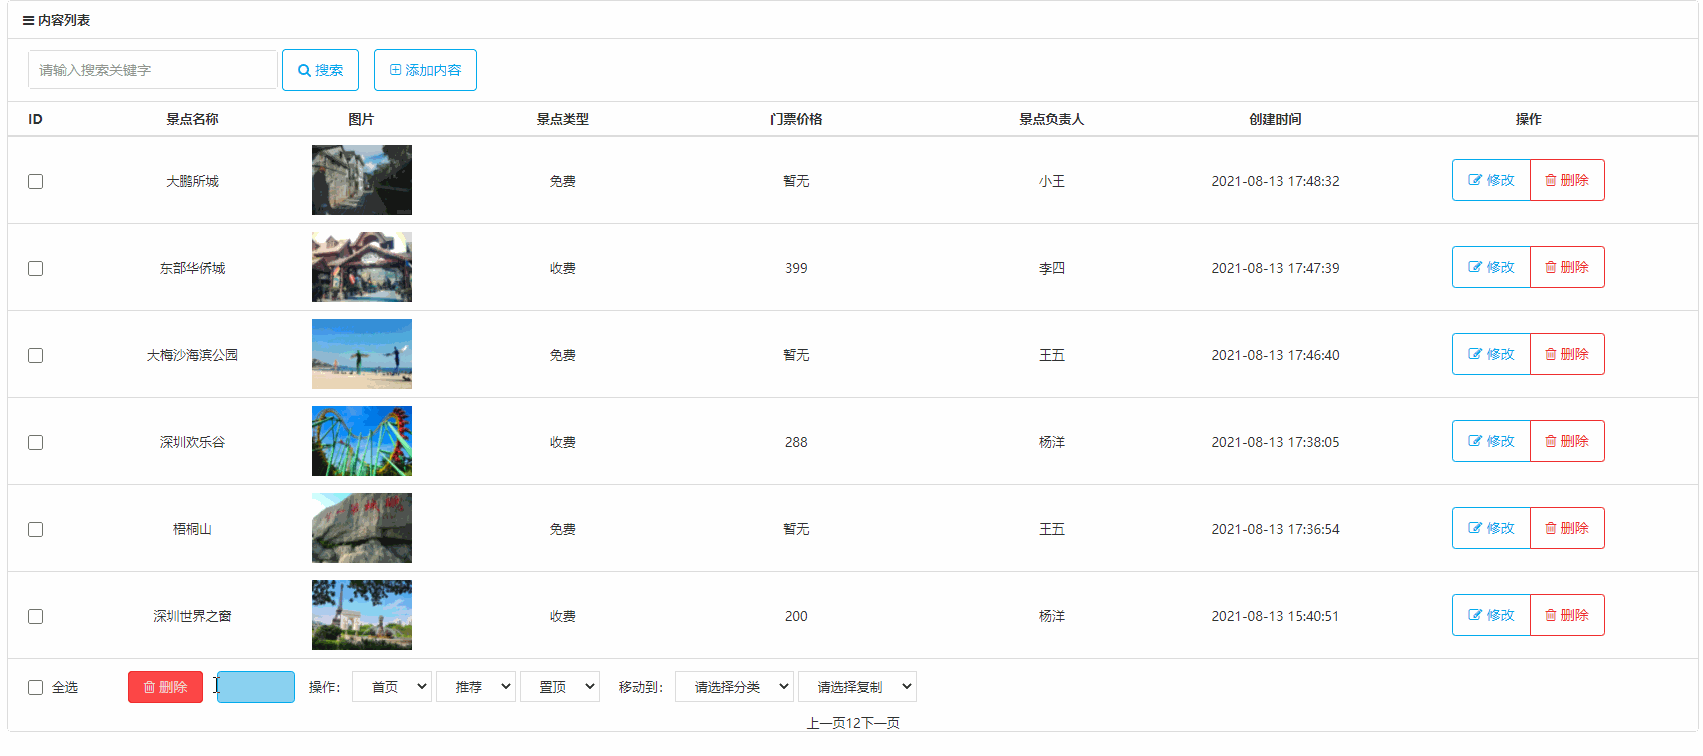Click the timestamp 2021-08-13 17:48:32
This screenshot has height=756, width=1703.
[1275, 181]
